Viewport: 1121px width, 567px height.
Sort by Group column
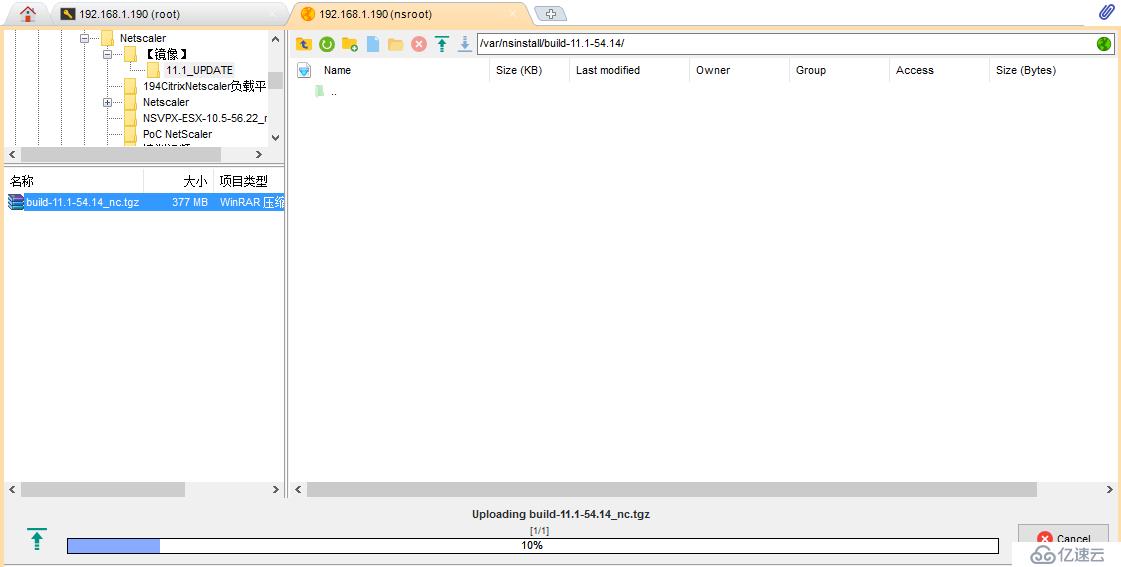point(811,70)
